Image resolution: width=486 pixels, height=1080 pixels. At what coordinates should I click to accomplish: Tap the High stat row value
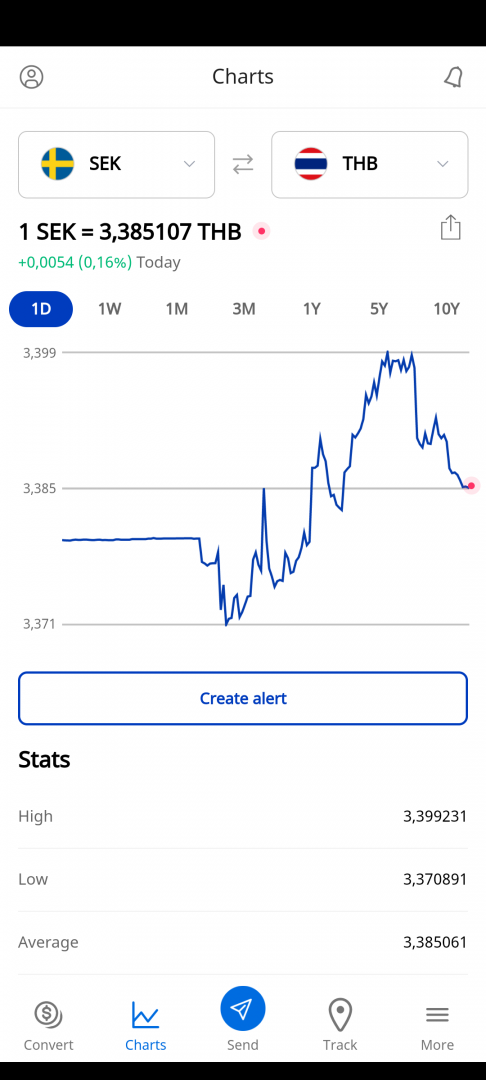tap(435, 816)
